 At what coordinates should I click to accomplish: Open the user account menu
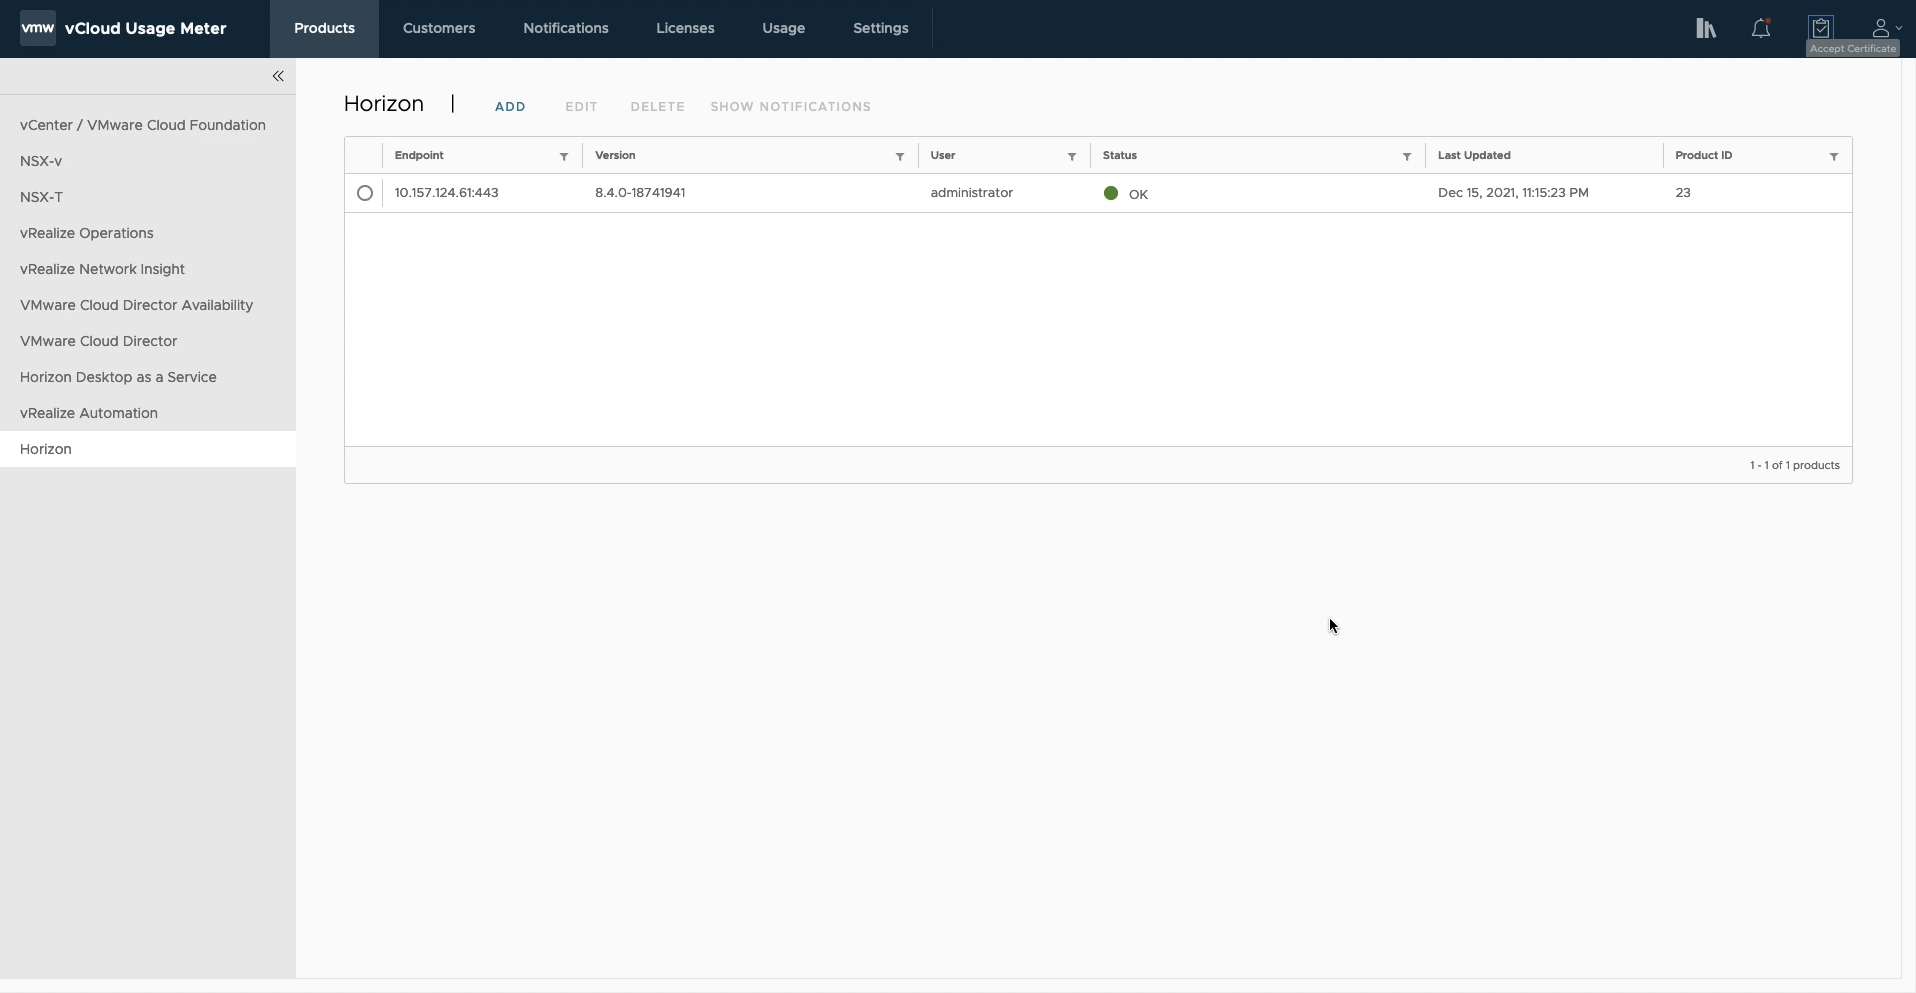pos(1885,28)
